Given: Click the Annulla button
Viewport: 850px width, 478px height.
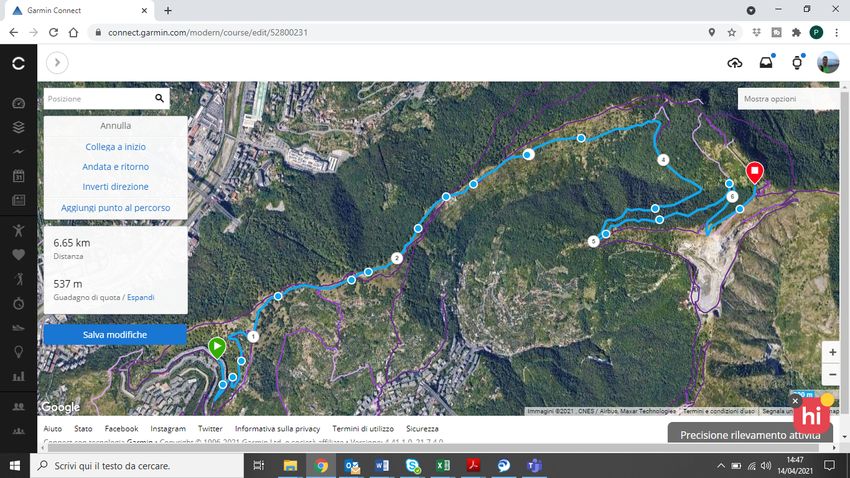Looking at the screenshot, I should [x=116, y=126].
